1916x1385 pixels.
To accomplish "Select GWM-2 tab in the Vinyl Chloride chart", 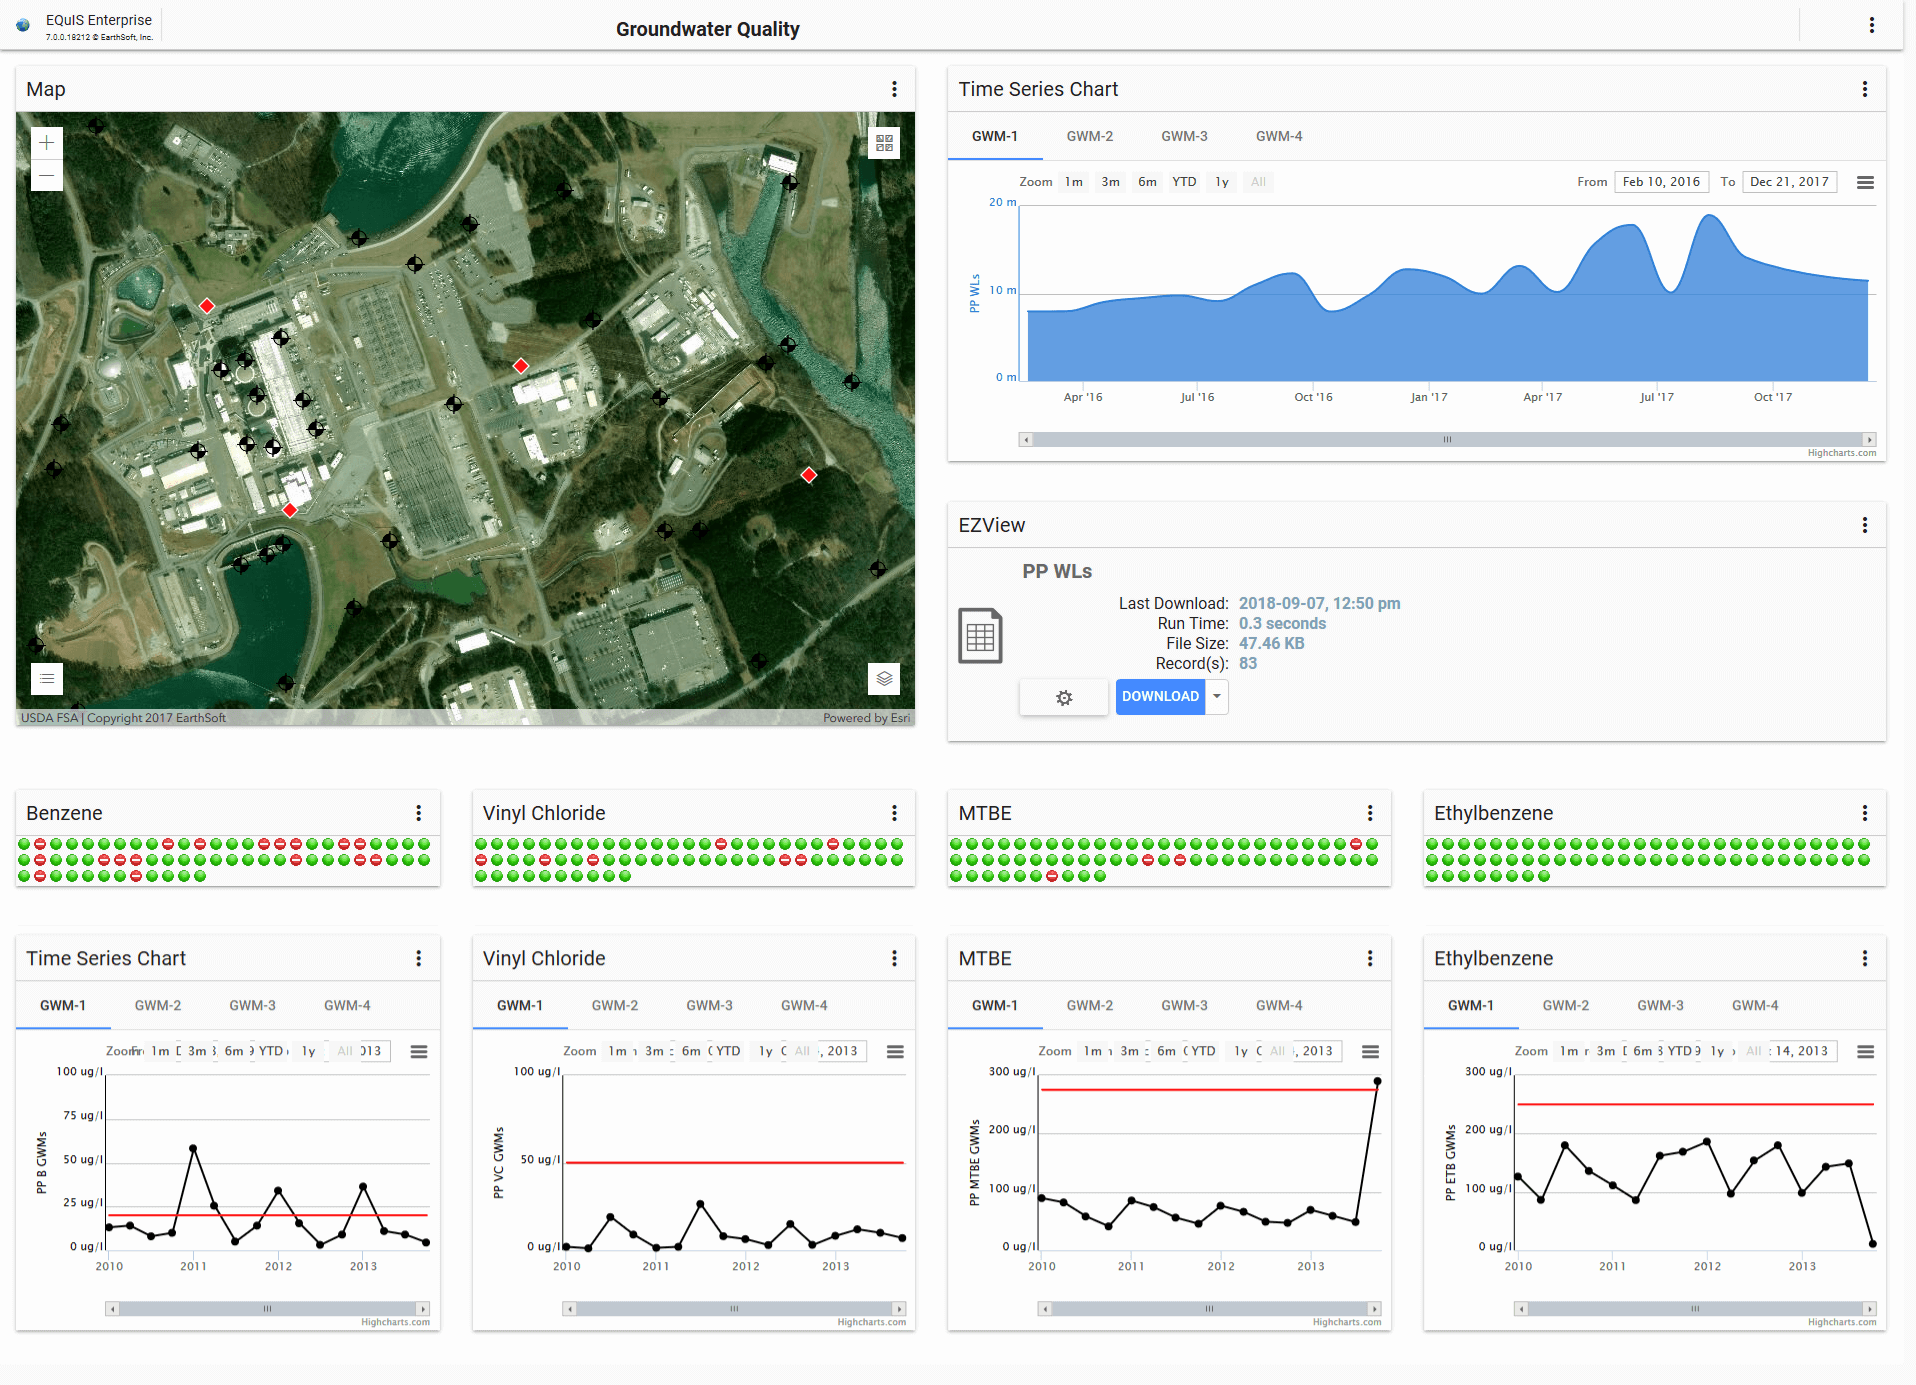I will (x=614, y=1005).
